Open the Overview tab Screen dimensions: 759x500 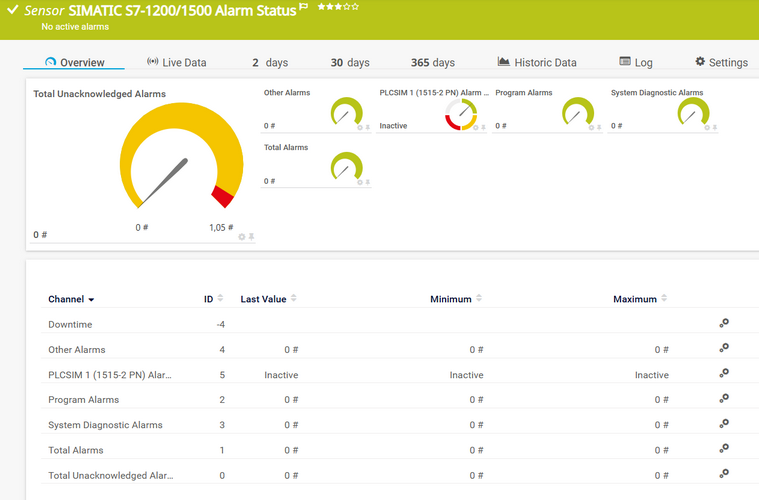(74, 62)
